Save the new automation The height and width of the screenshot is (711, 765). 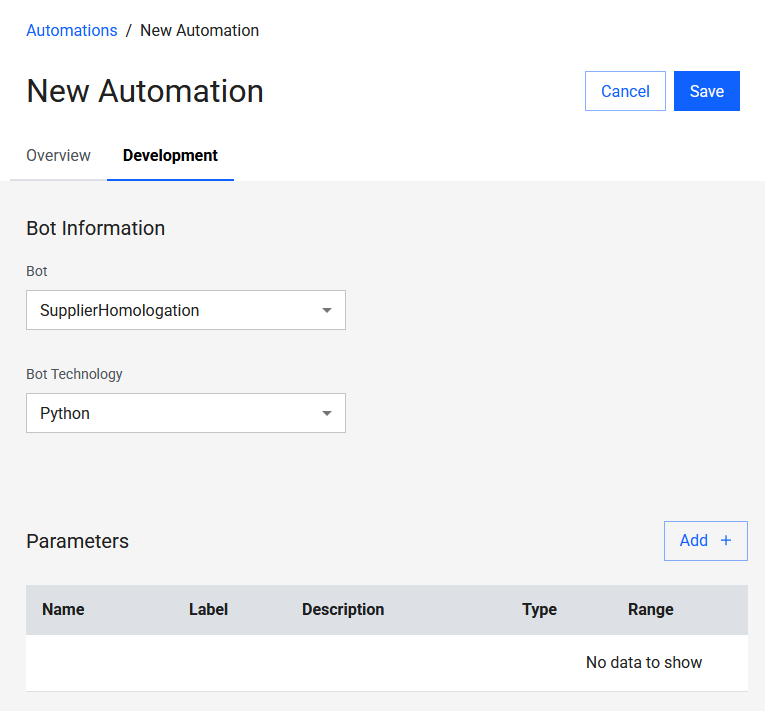pos(706,91)
